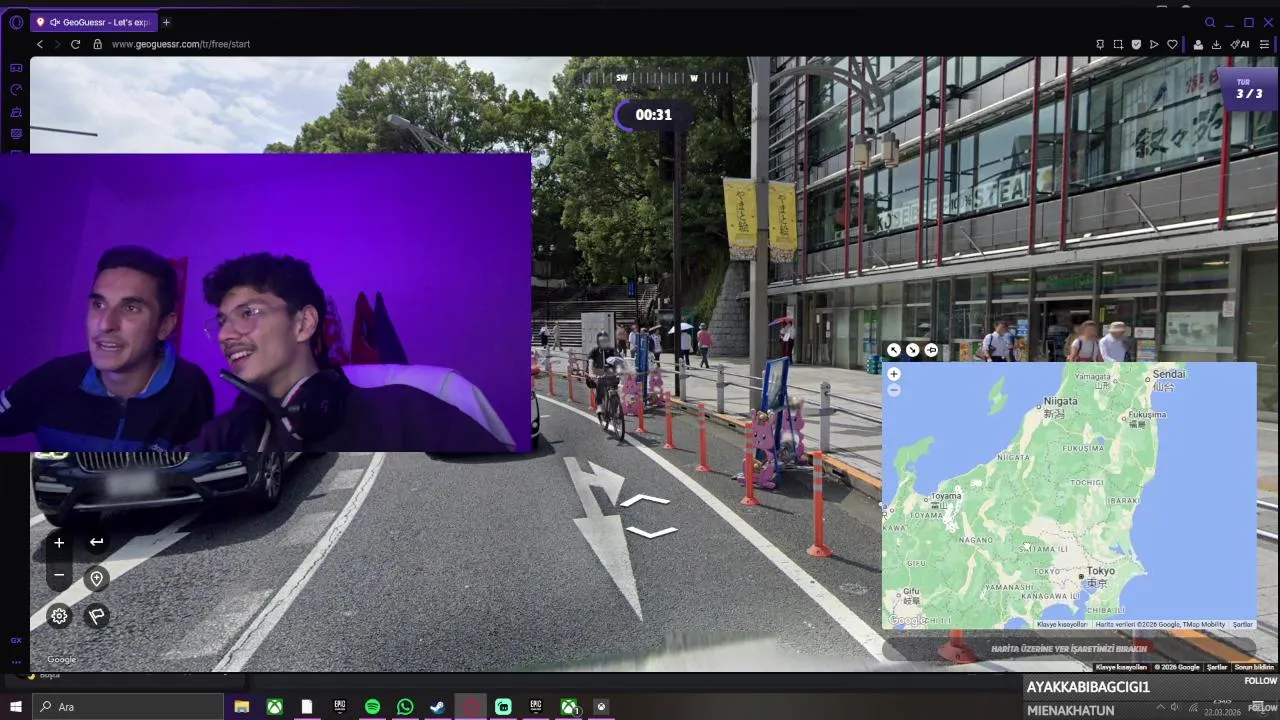Image resolution: width=1280 pixels, height=720 pixels.
Task: Move forward using upper street arrow
Action: click(x=645, y=499)
